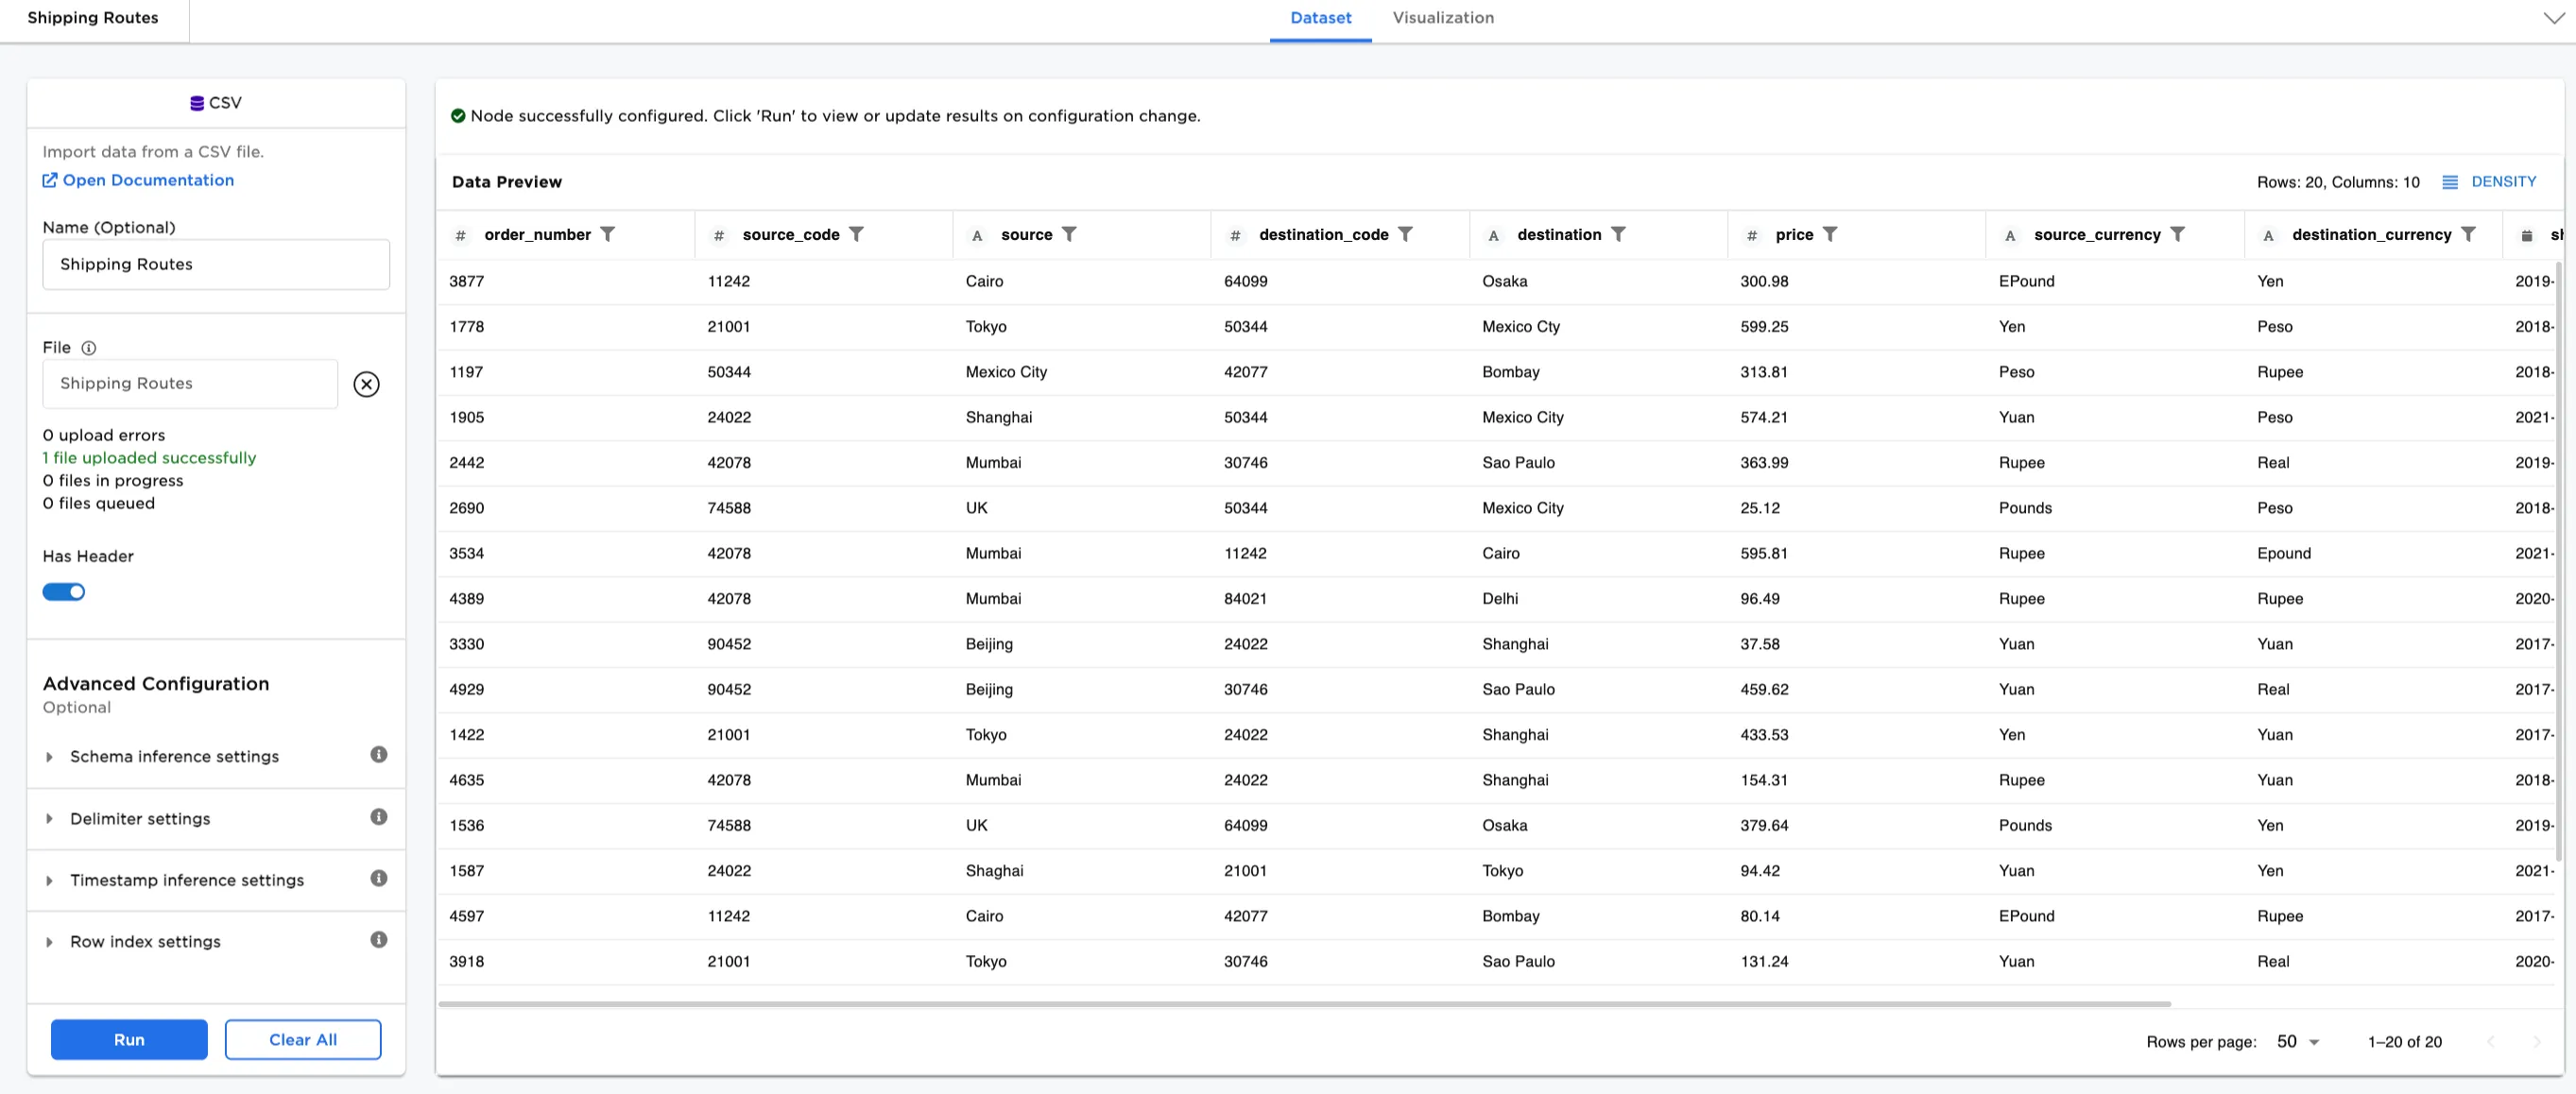Remove the uploaded Shipping Routes file
Viewport: 2576px width, 1094px height.
[x=366, y=384]
